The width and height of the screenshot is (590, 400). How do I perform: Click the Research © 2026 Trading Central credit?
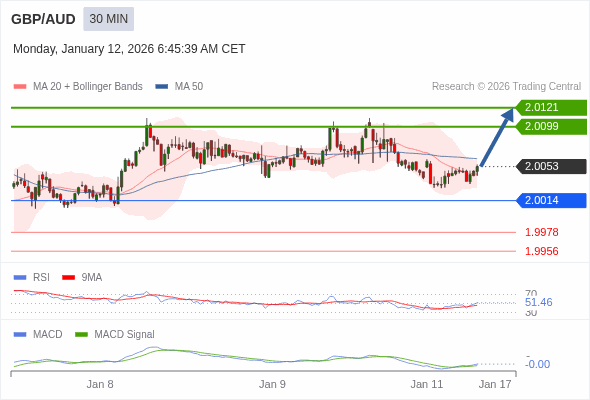click(506, 87)
